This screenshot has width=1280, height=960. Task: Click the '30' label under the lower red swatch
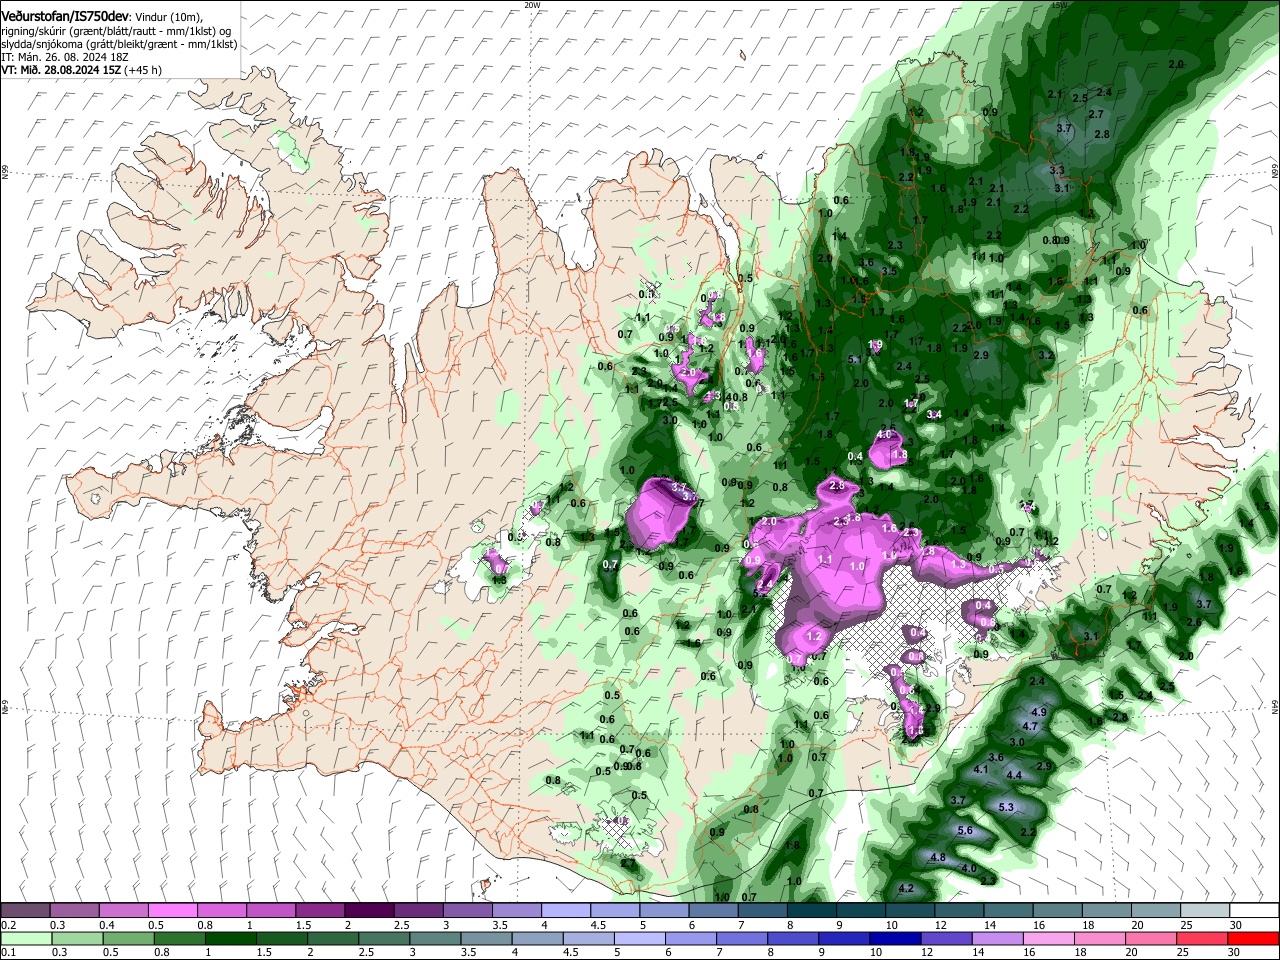(1234, 951)
